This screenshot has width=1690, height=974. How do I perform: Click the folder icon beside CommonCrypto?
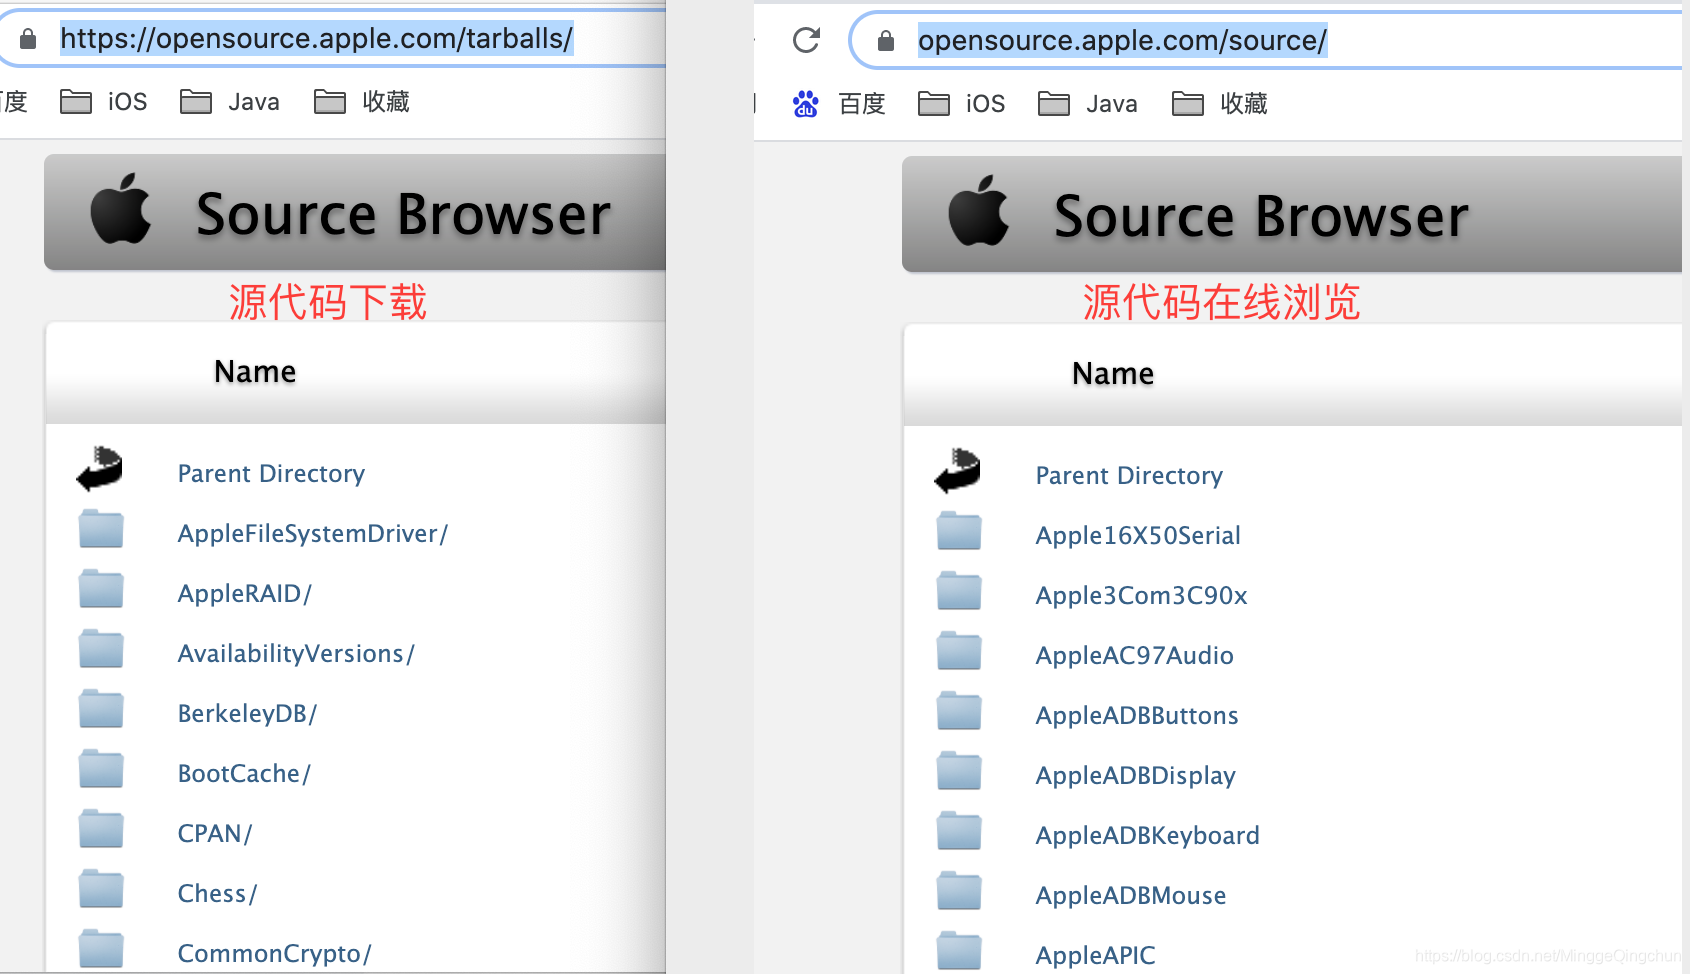point(100,948)
